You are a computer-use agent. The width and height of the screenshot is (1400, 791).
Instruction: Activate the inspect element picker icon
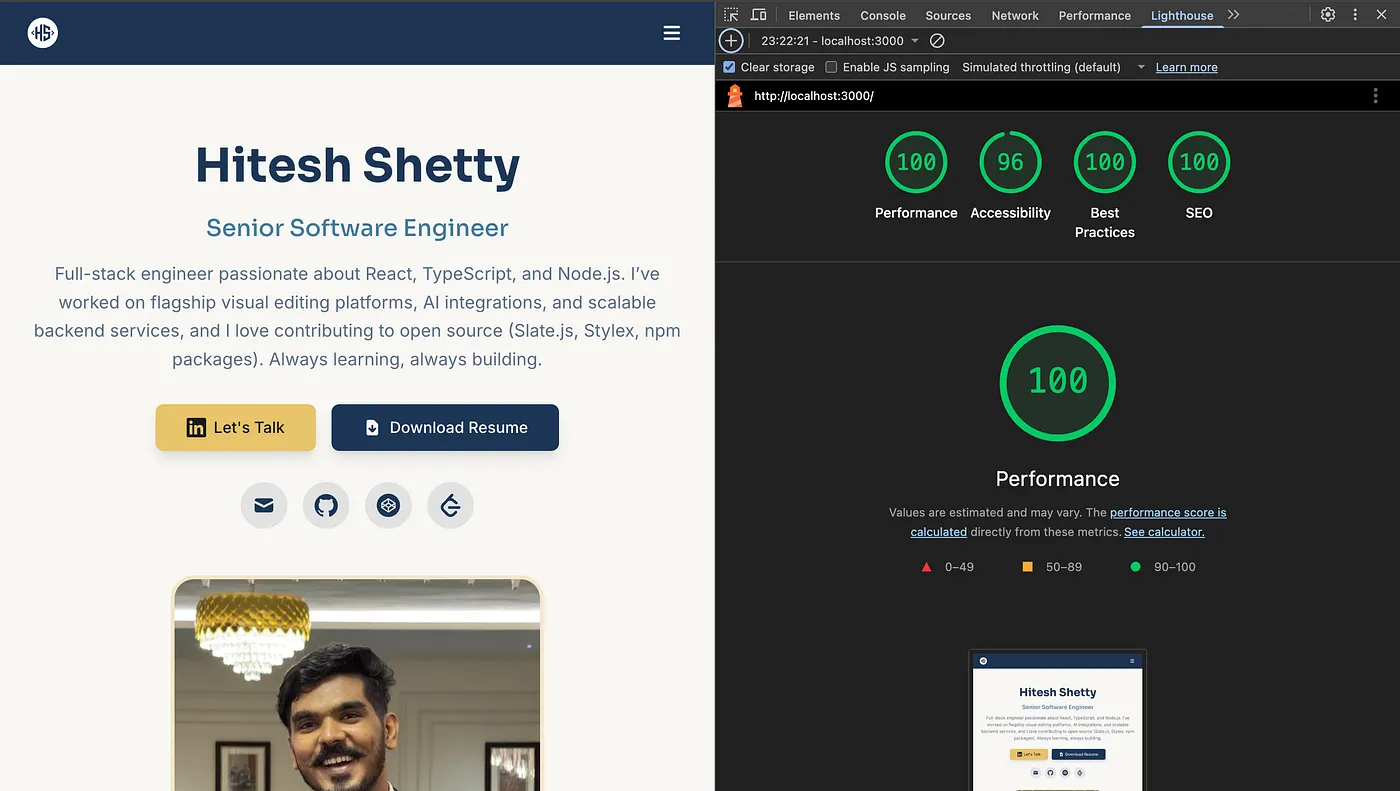731,15
